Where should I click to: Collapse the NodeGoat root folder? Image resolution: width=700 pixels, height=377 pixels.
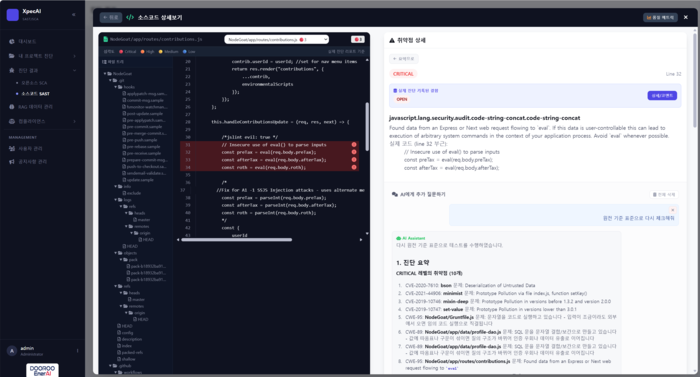pyautogui.click(x=105, y=74)
